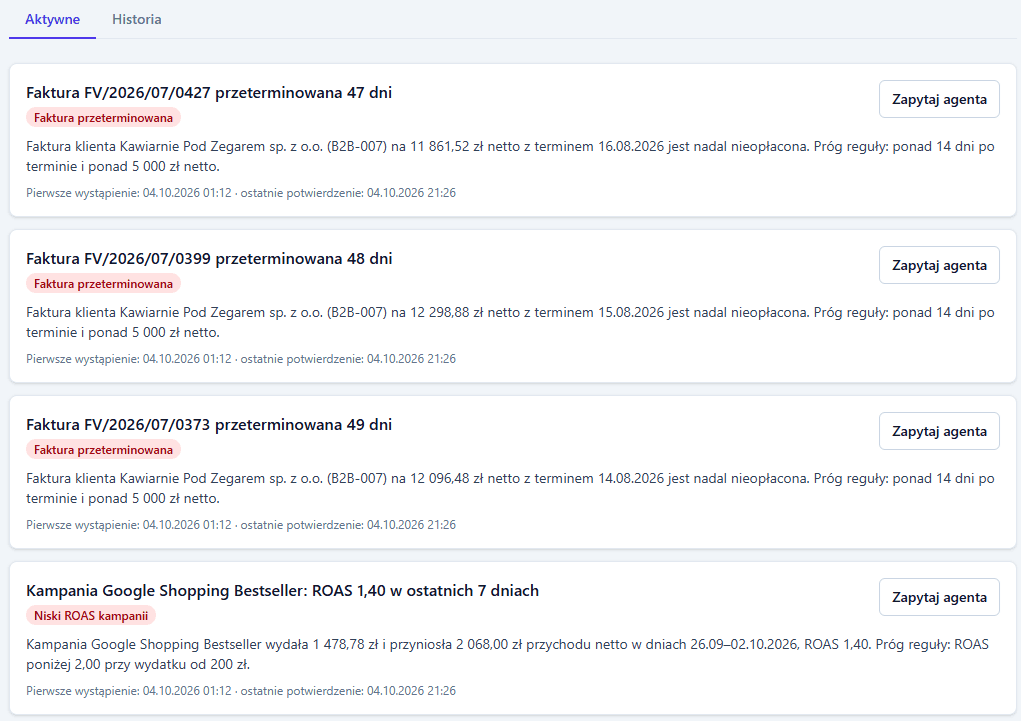Click Zapytaj agenta for invoice FV/2026/07/0399
1021x721 pixels.
point(939,265)
